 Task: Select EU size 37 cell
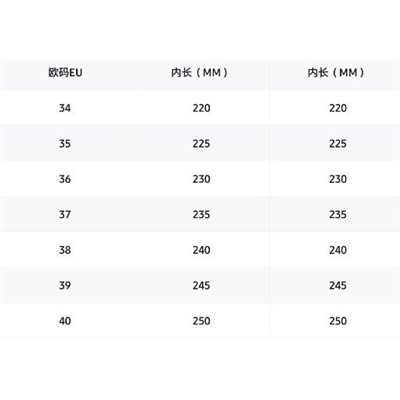[65, 214]
